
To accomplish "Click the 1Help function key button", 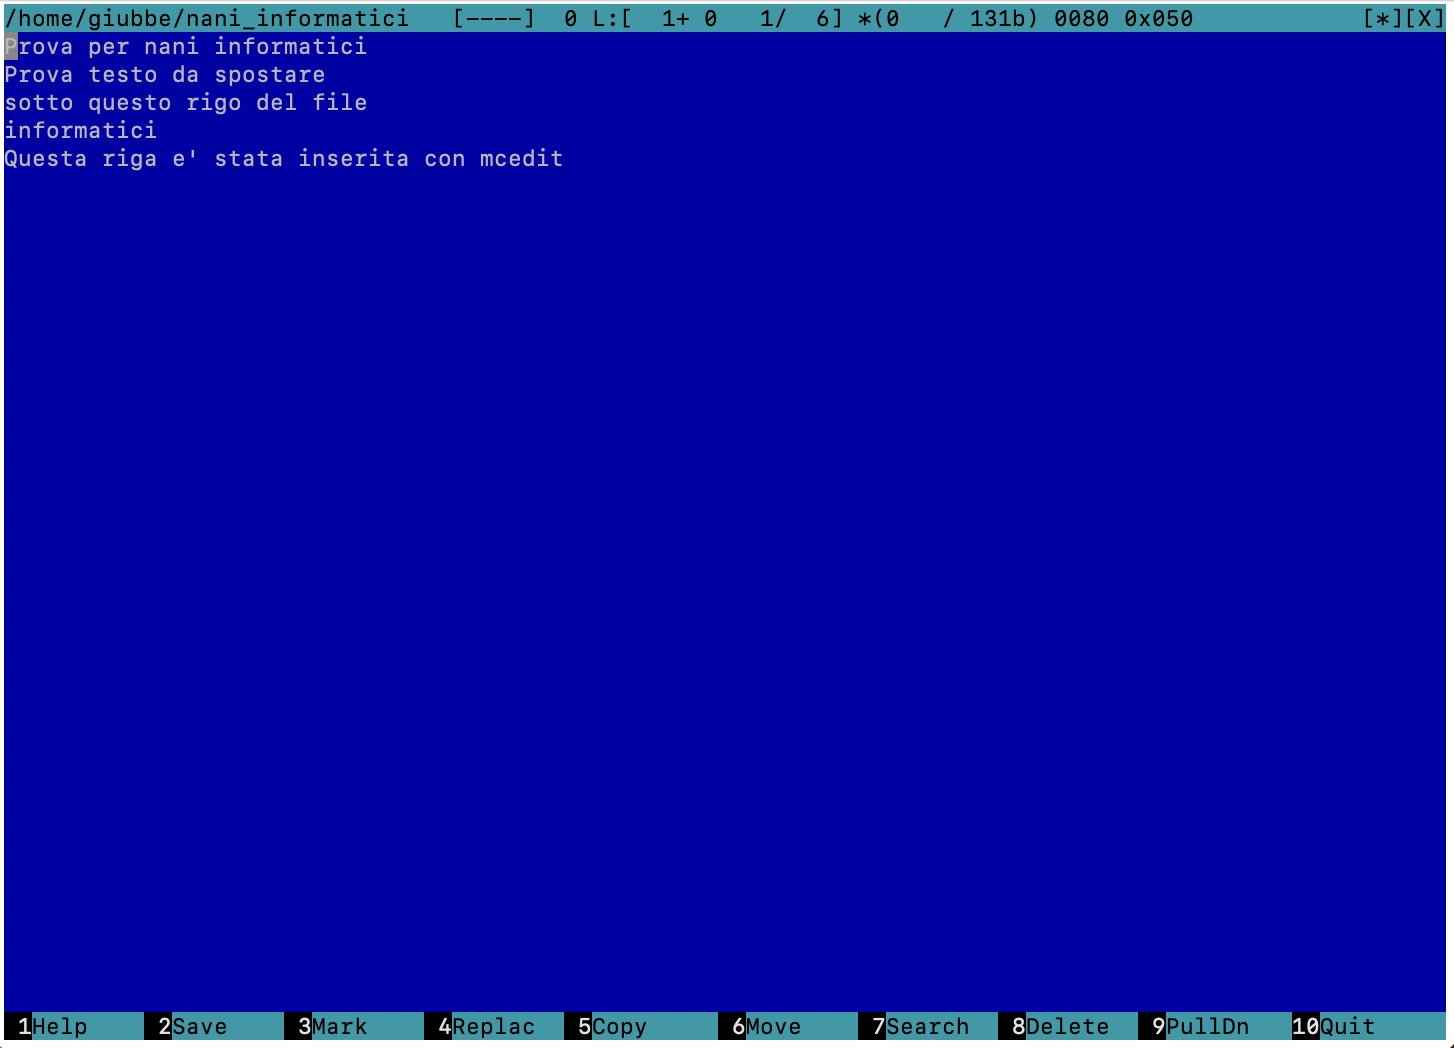I will click(53, 1026).
